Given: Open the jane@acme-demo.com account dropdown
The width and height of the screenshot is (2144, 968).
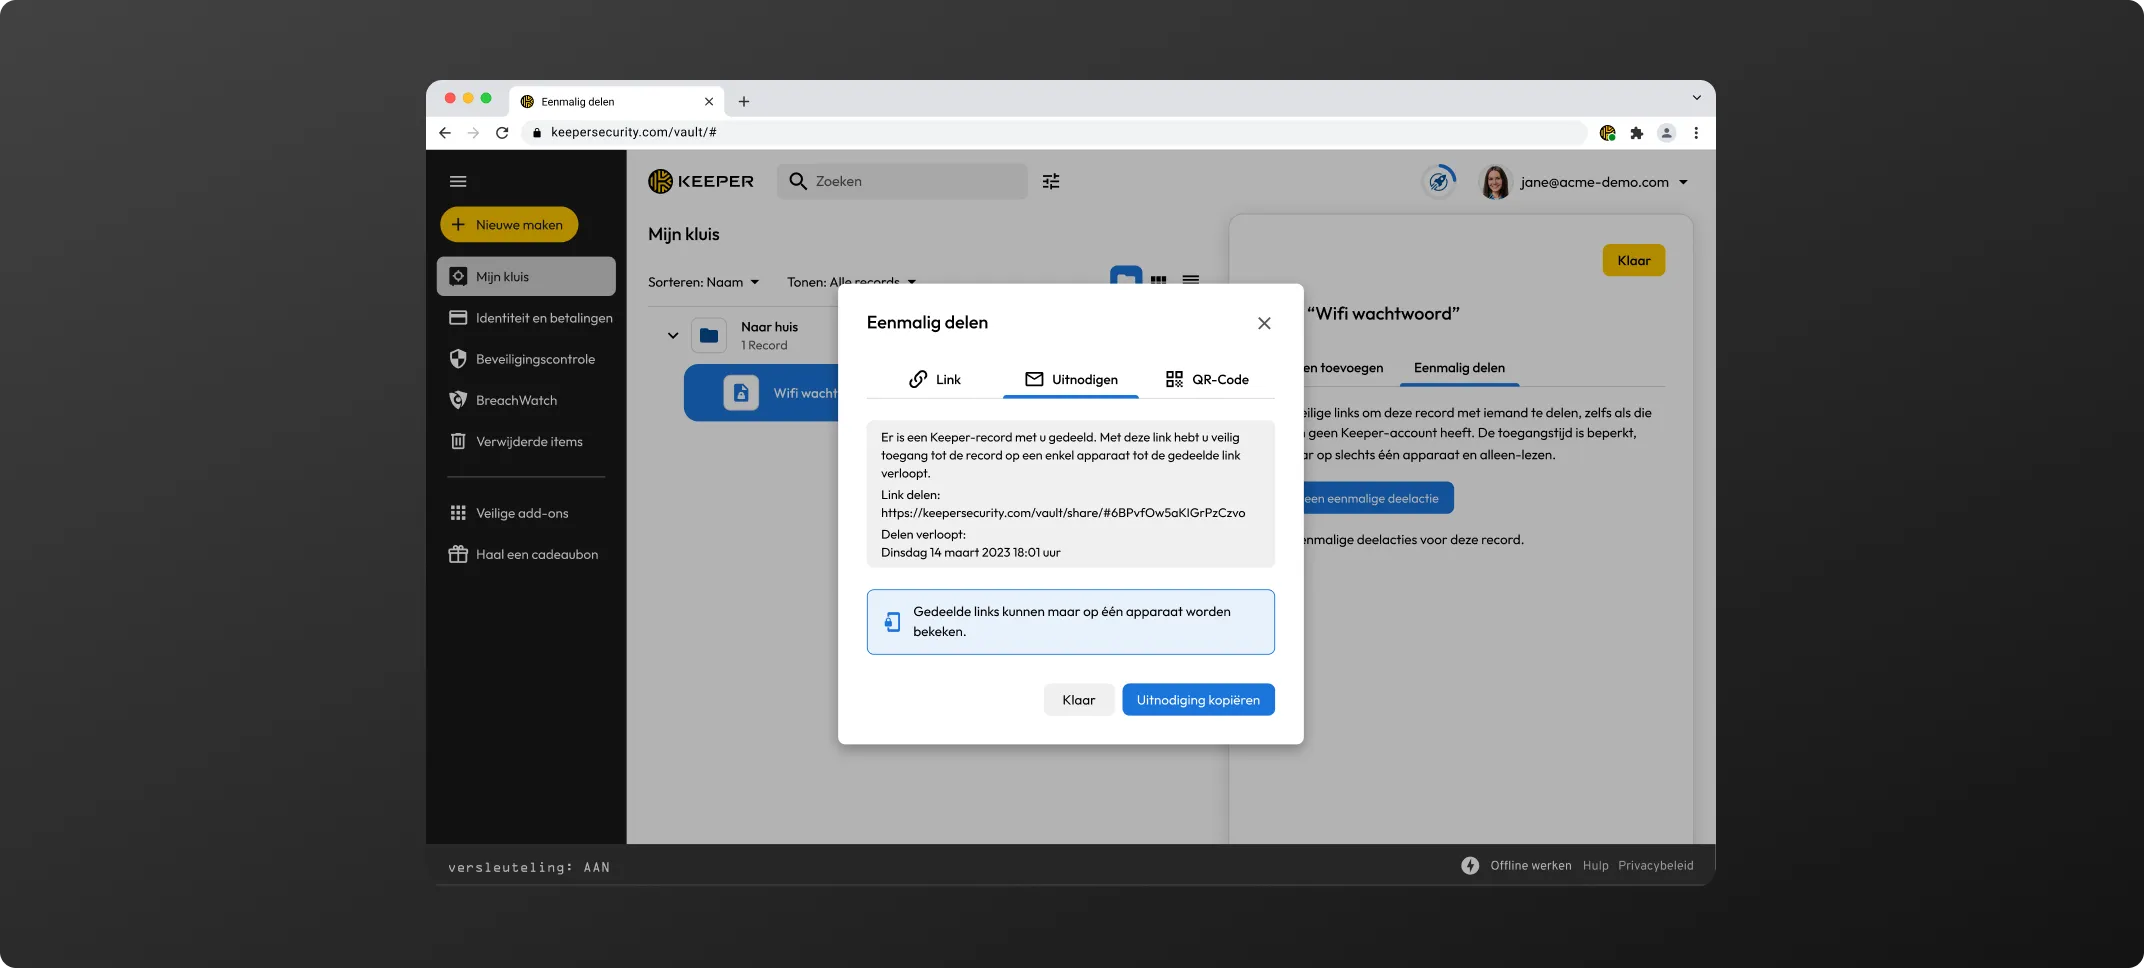Looking at the screenshot, I should [1604, 182].
